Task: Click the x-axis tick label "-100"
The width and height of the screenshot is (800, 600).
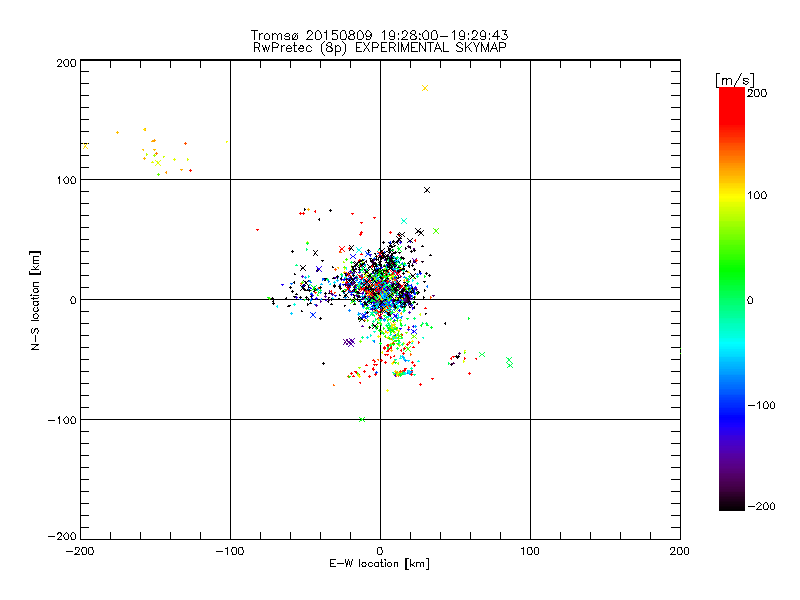Action: 230,551
